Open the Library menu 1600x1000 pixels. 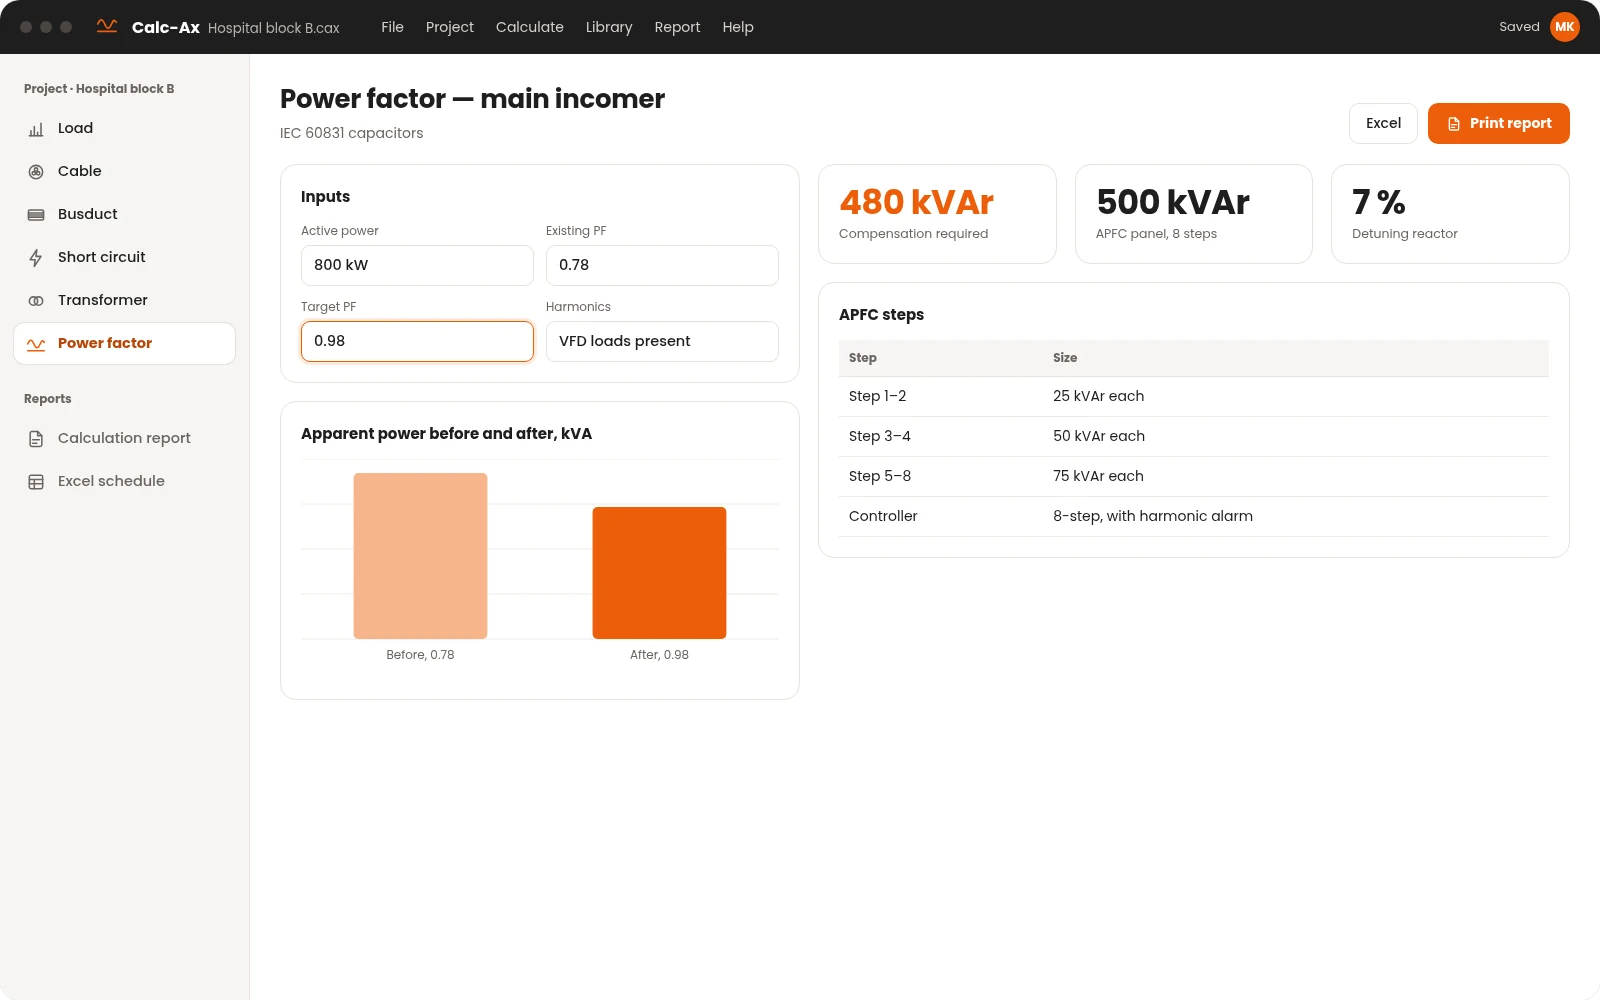click(x=609, y=27)
